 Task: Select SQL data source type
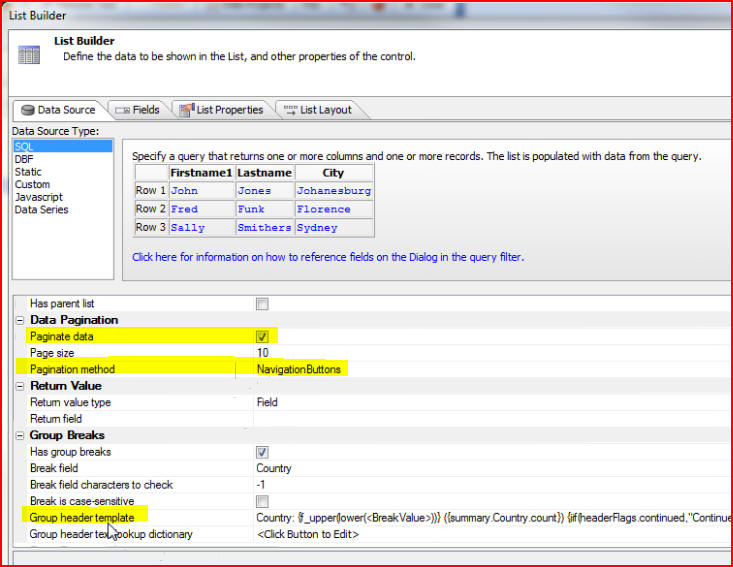click(x=63, y=146)
